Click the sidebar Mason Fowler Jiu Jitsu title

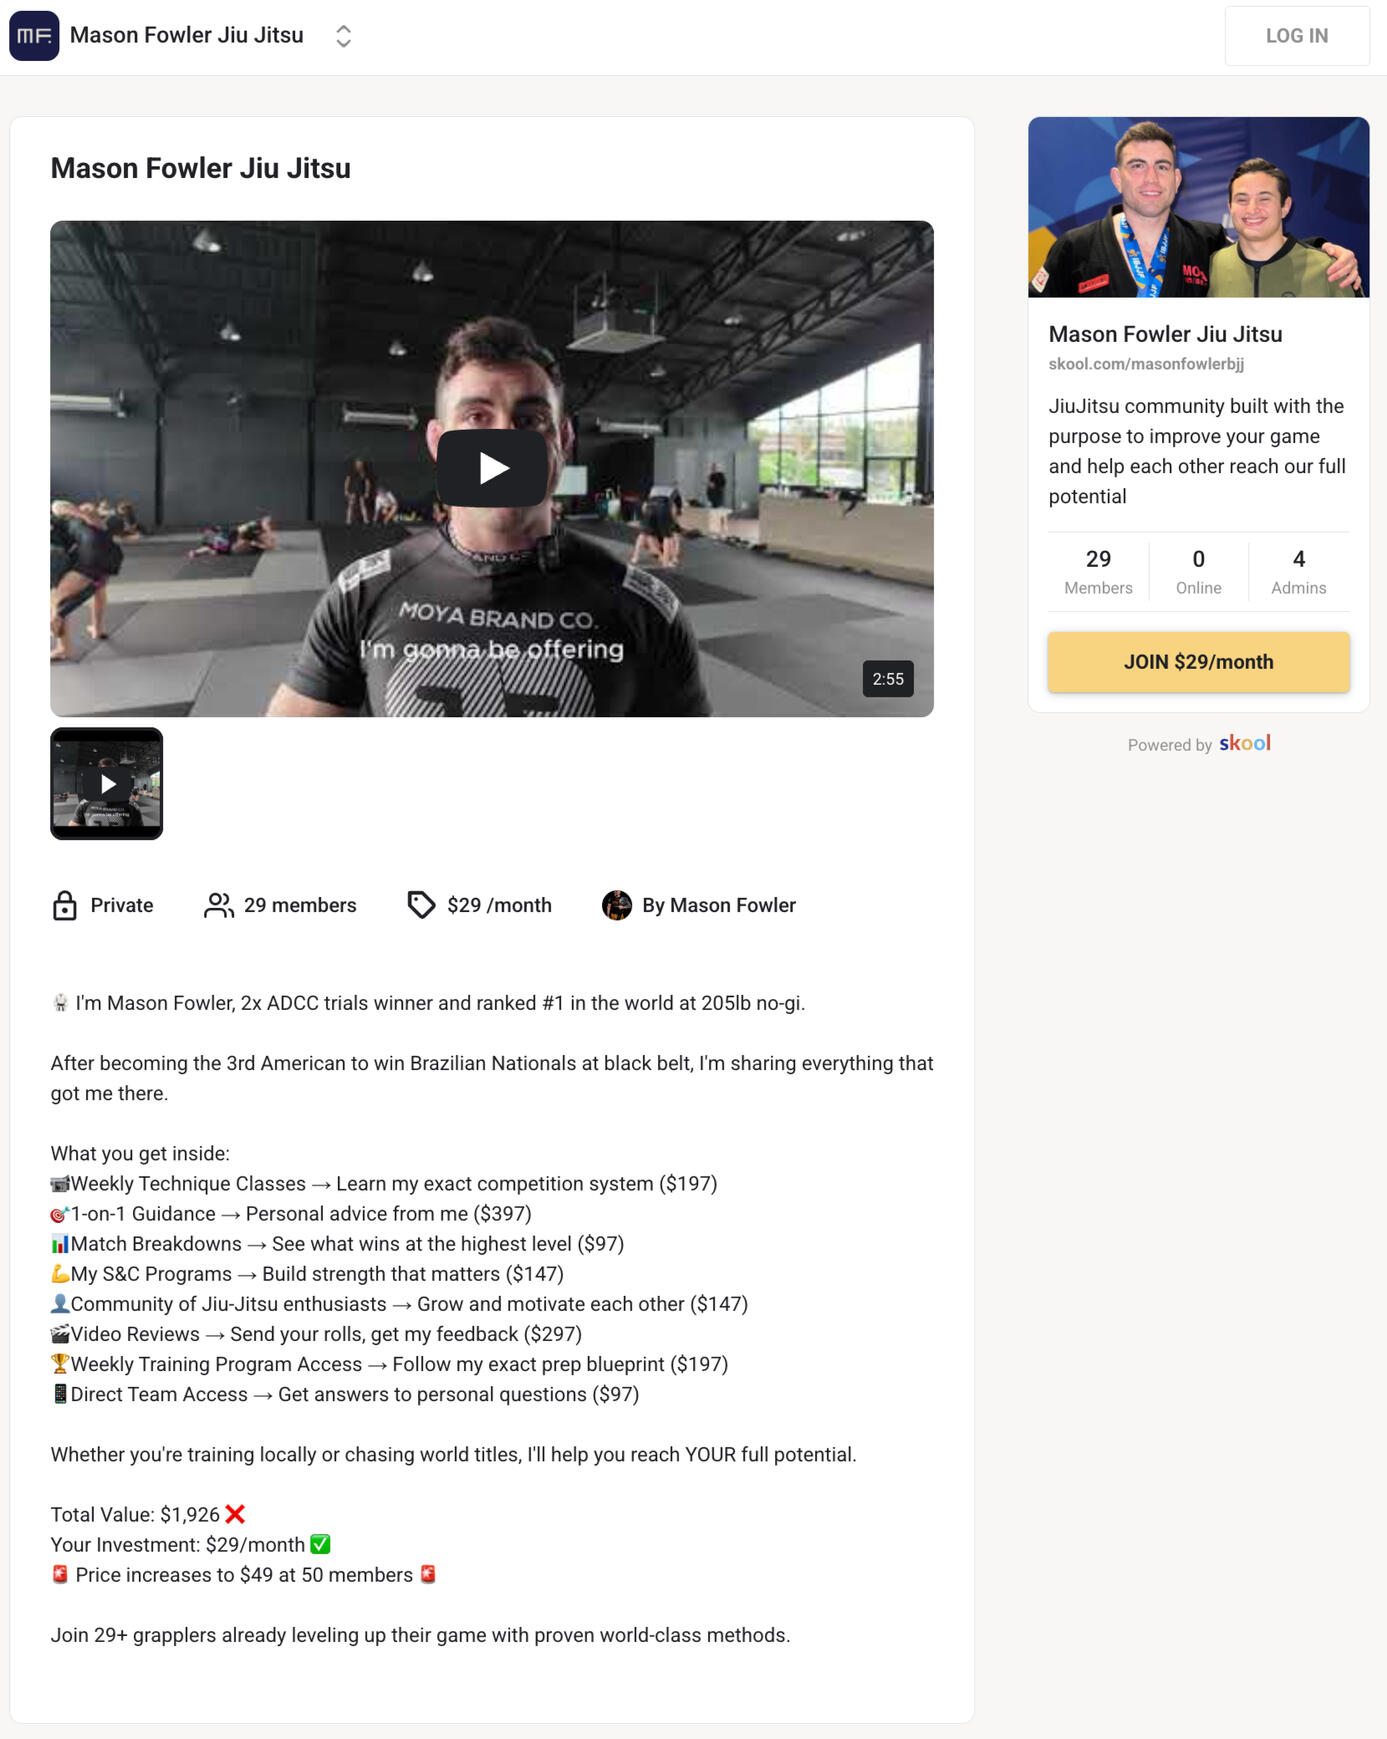click(x=1165, y=334)
